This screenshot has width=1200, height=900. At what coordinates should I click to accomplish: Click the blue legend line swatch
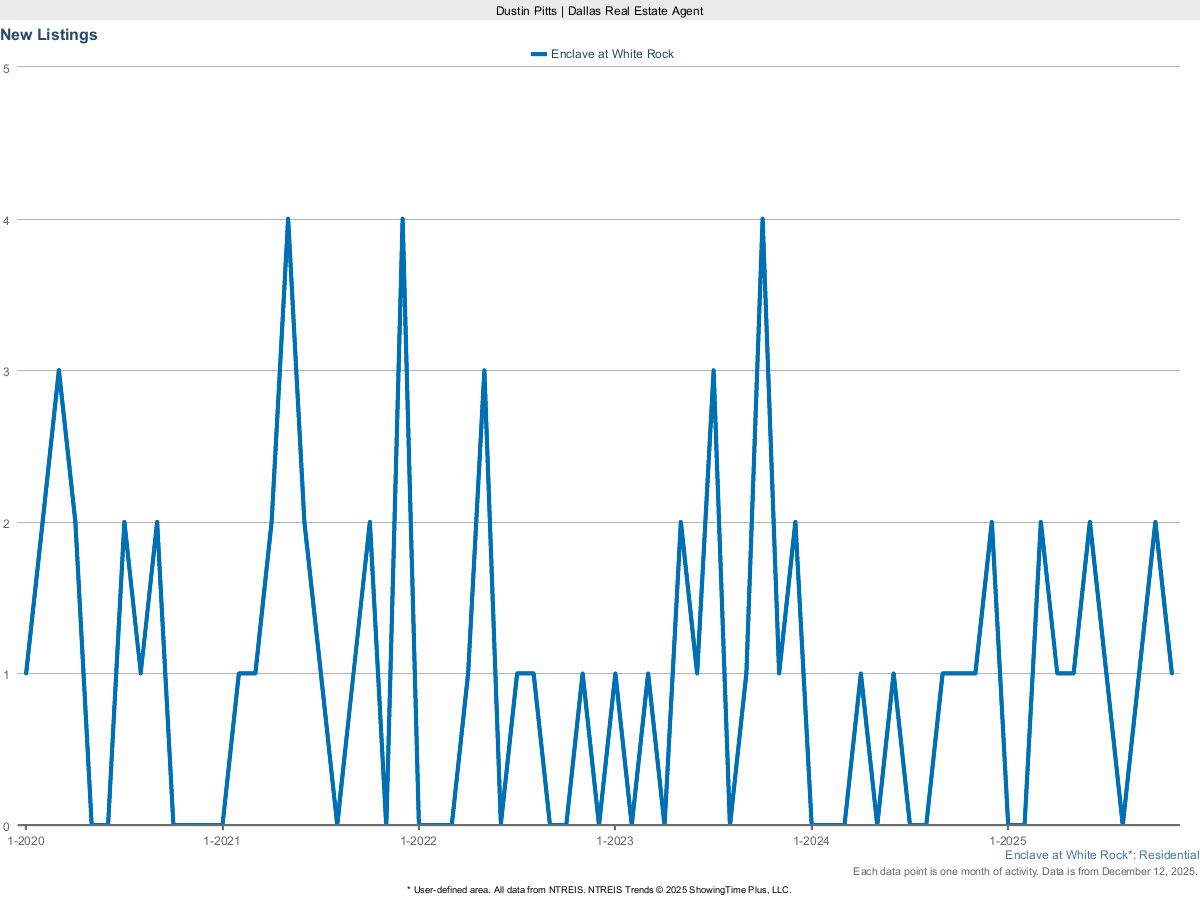pyautogui.click(x=539, y=54)
